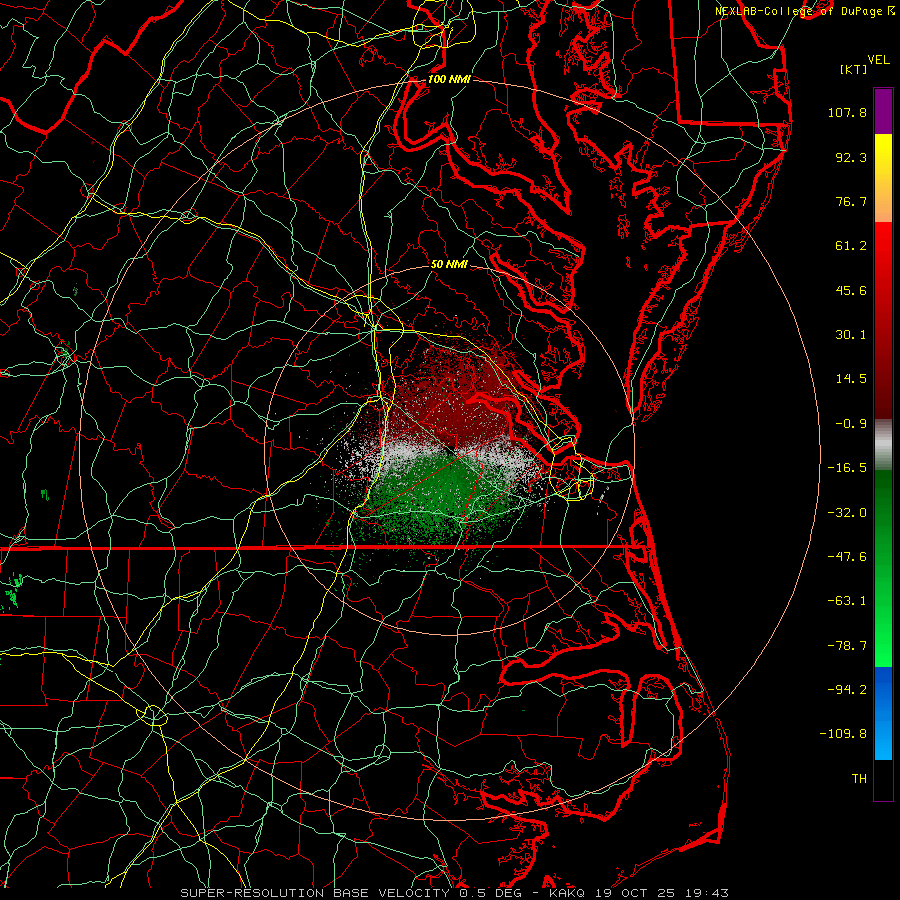Click the -32.0 scale value

[x=847, y=513]
